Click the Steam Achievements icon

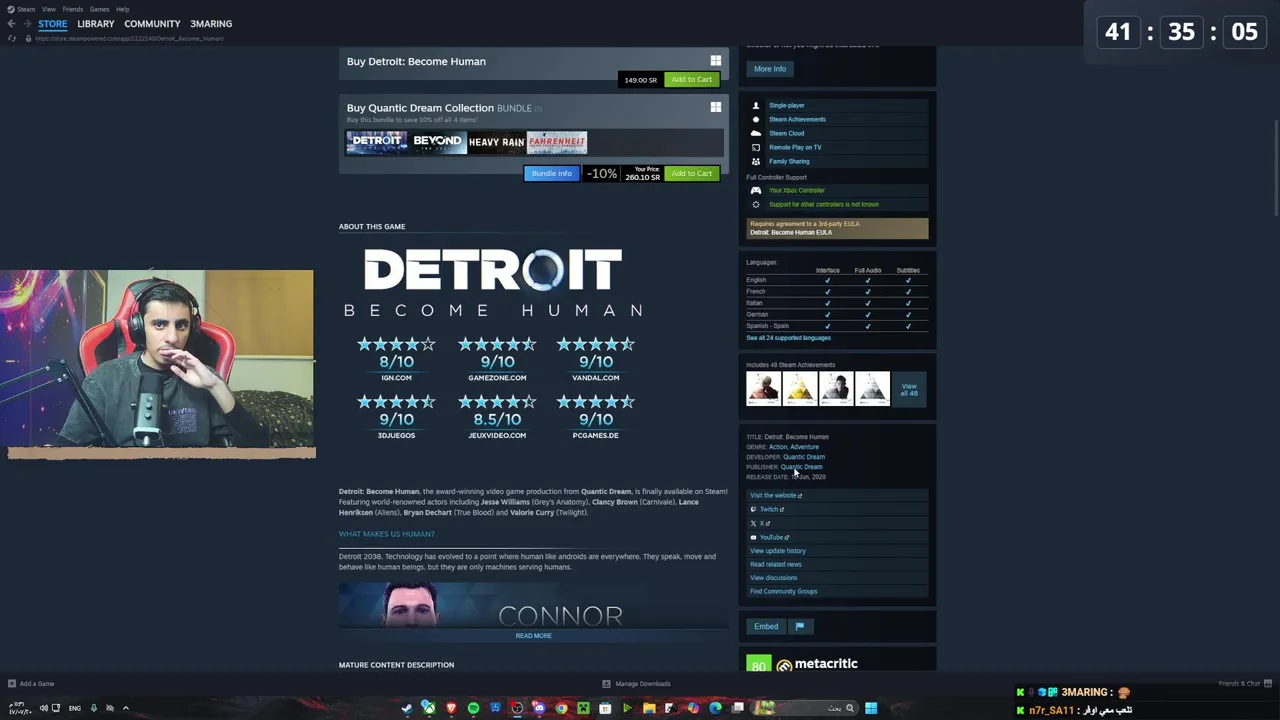[756, 119]
